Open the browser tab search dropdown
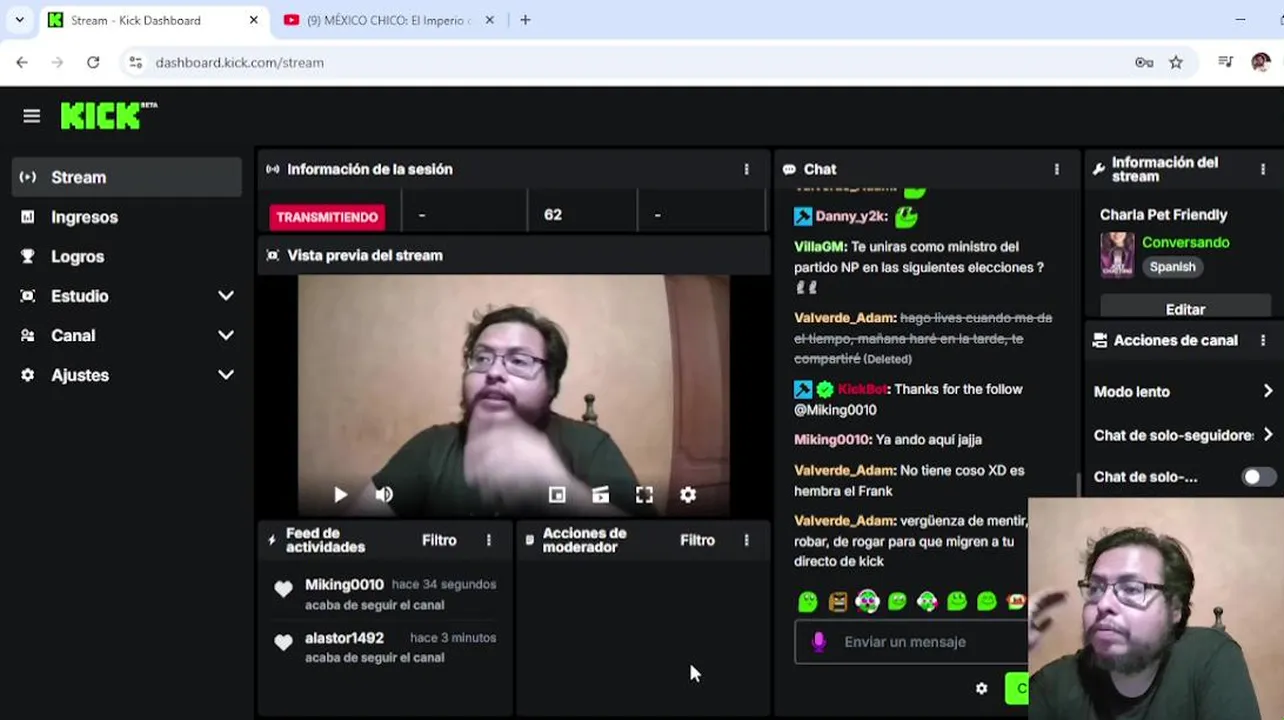1284x720 pixels. [x=19, y=20]
